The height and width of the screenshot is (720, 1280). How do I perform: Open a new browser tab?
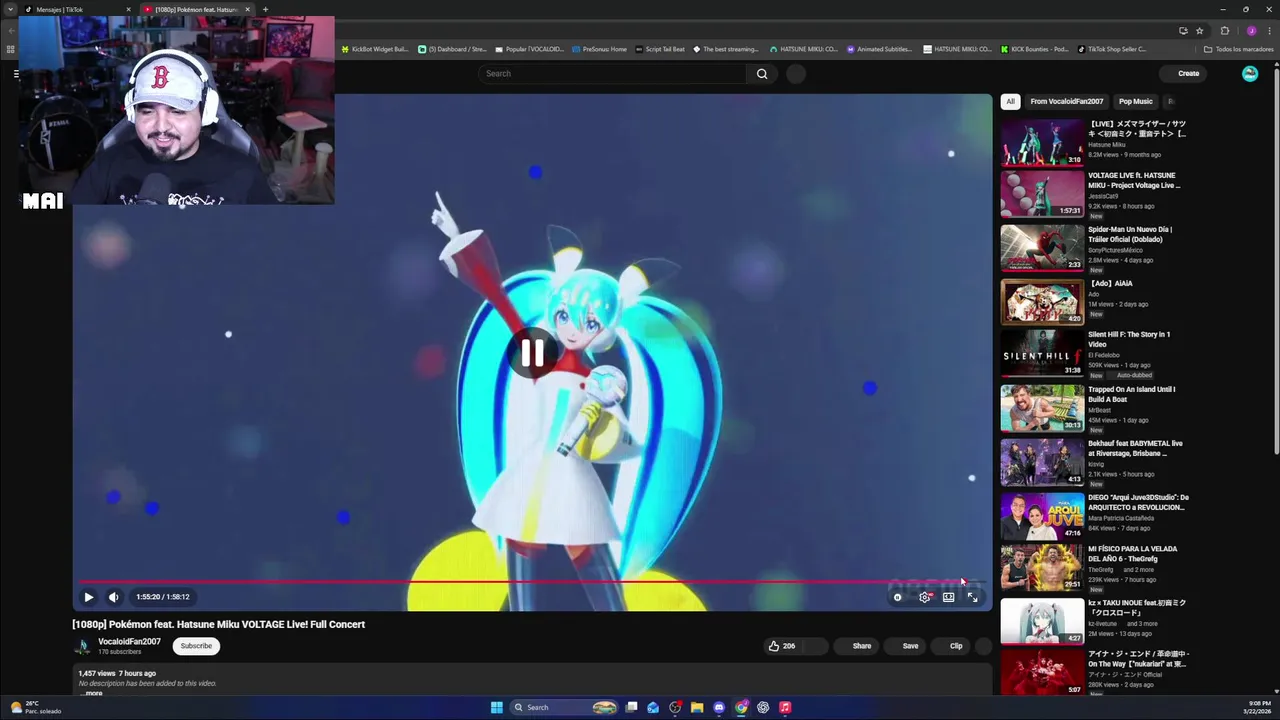click(x=265, y=9)
